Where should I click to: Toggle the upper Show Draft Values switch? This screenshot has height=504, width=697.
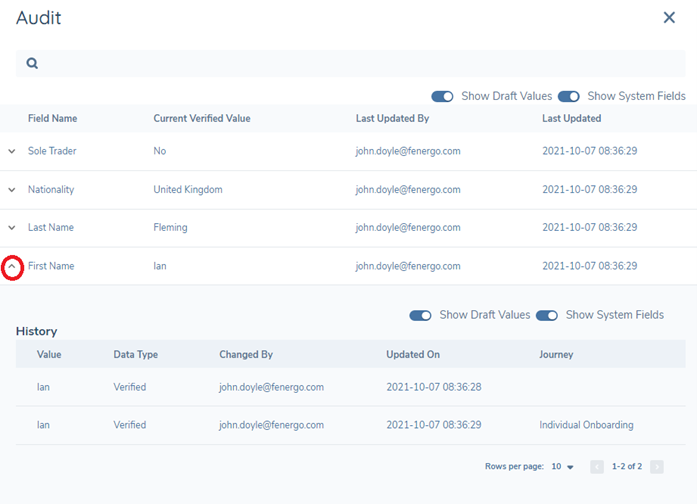point(443,96)
